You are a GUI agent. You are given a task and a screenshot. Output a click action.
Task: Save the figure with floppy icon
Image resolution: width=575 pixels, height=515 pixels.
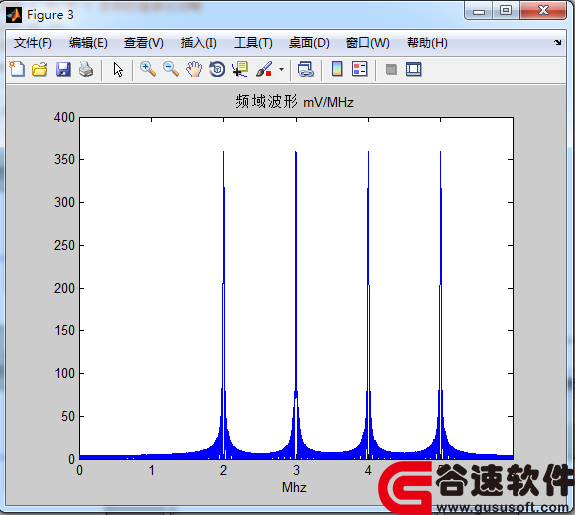(63, 69)
